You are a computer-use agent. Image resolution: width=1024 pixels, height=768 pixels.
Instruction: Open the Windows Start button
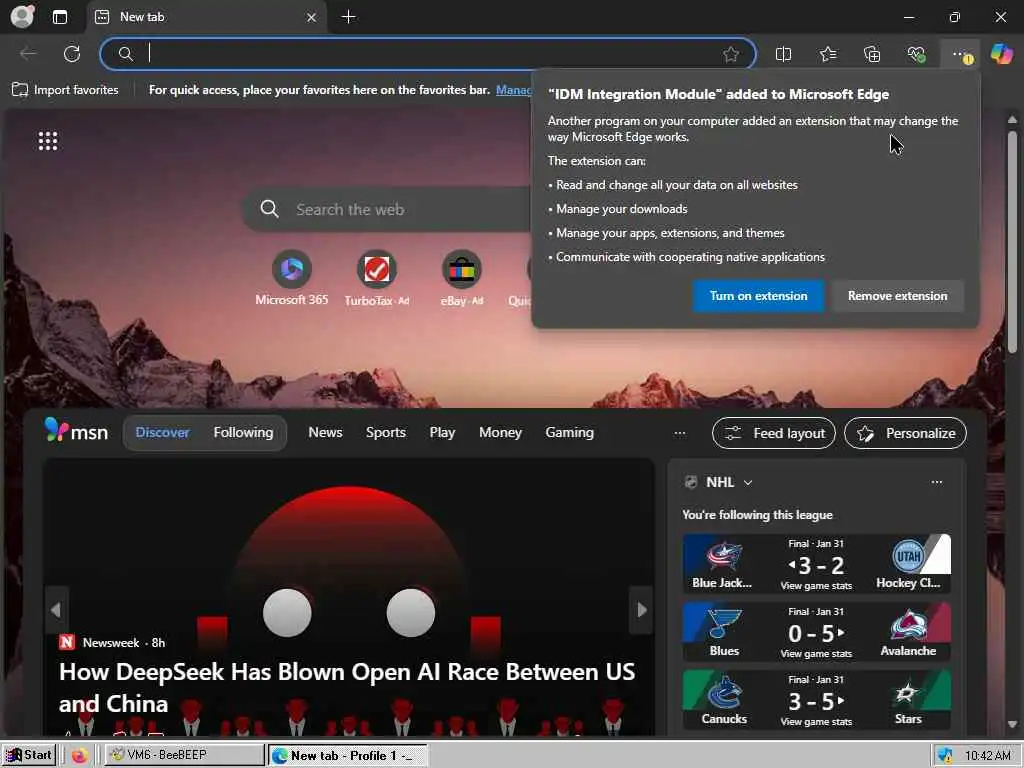pyautogui.click(x=27, y=755)
